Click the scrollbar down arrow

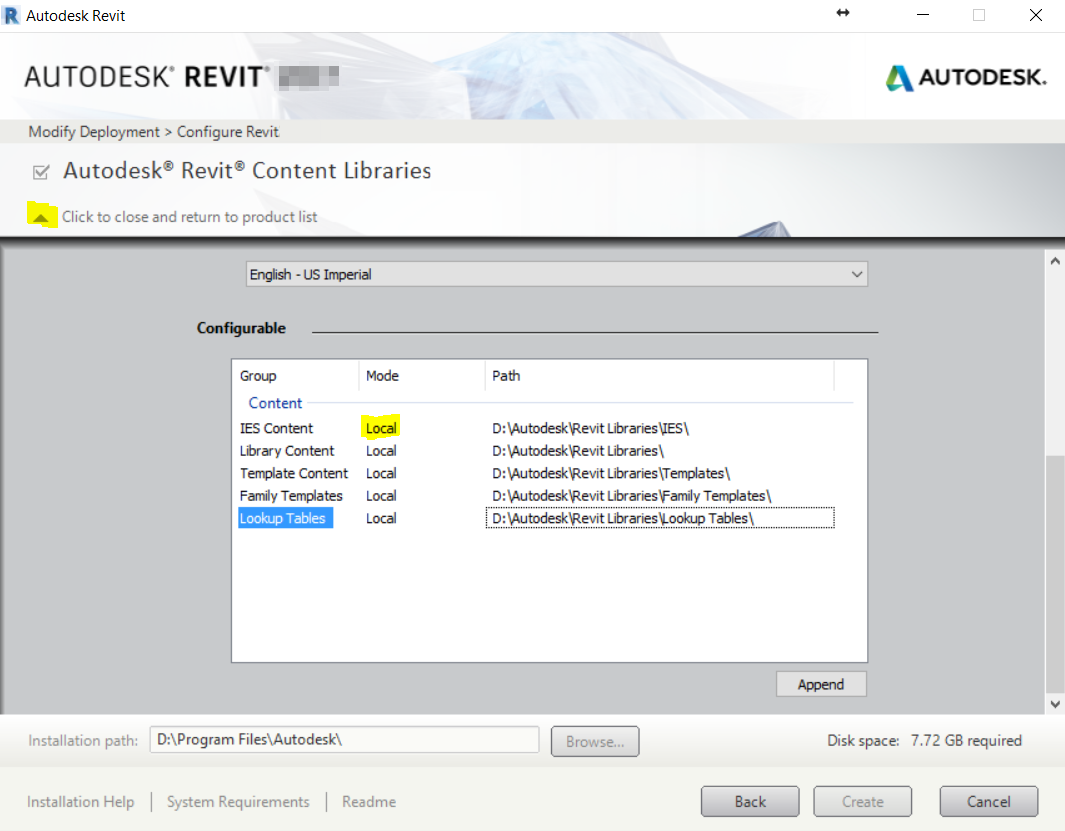pos(1055,704)
